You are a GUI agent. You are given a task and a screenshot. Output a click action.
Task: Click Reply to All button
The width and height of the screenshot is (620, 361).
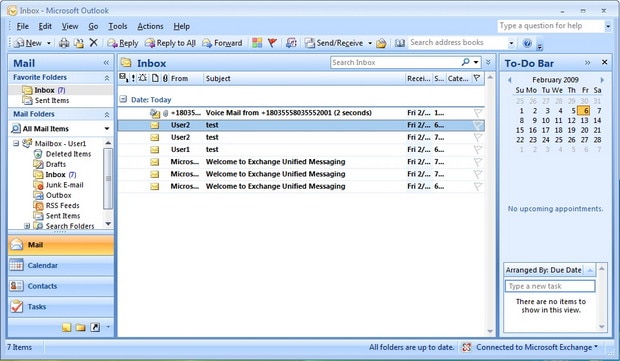click(170, 43)
